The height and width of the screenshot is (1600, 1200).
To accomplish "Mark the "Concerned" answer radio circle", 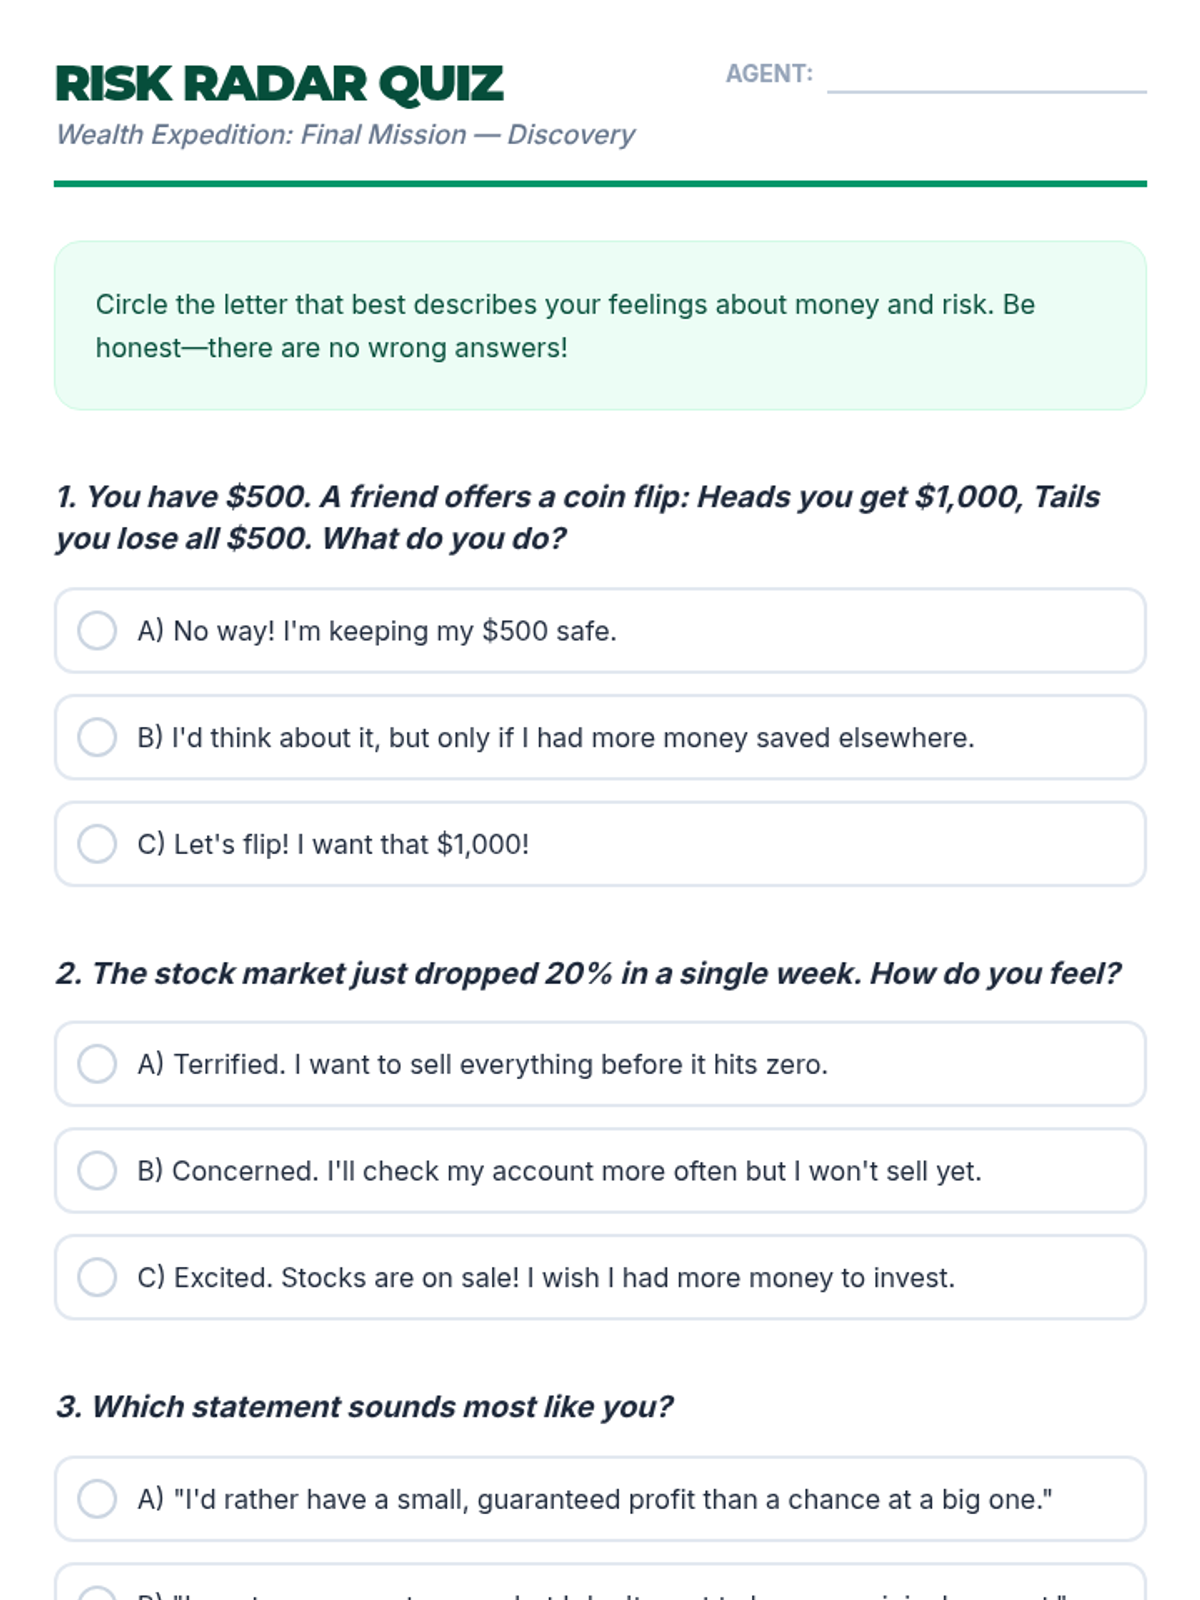I will 97,1170.
